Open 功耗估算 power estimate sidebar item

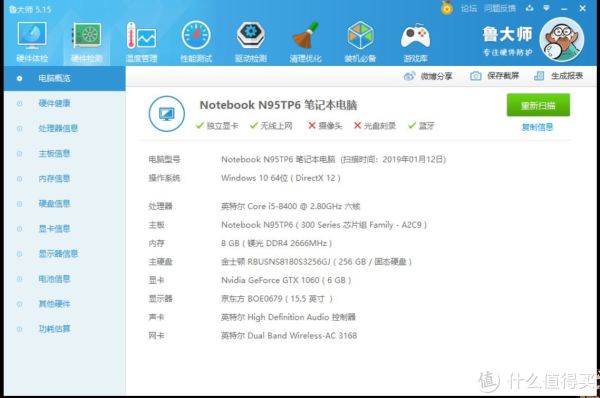click(x=54, y=329)
